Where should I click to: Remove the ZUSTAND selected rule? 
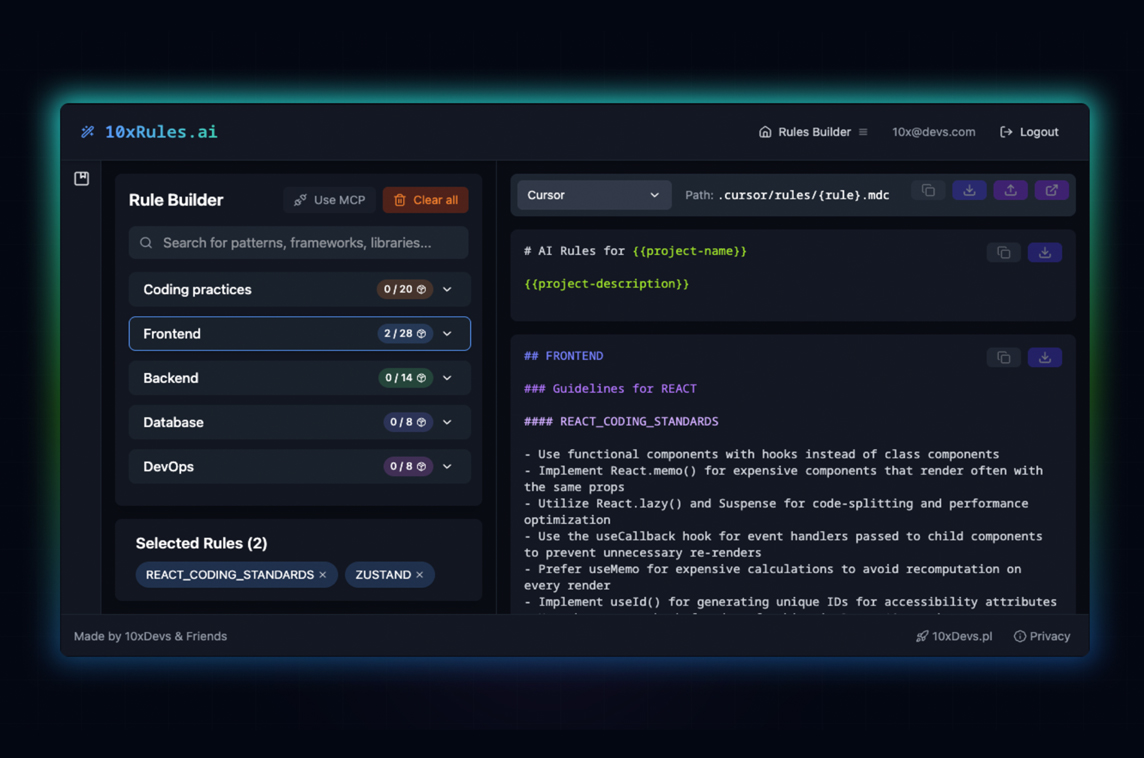pos(420,575)
